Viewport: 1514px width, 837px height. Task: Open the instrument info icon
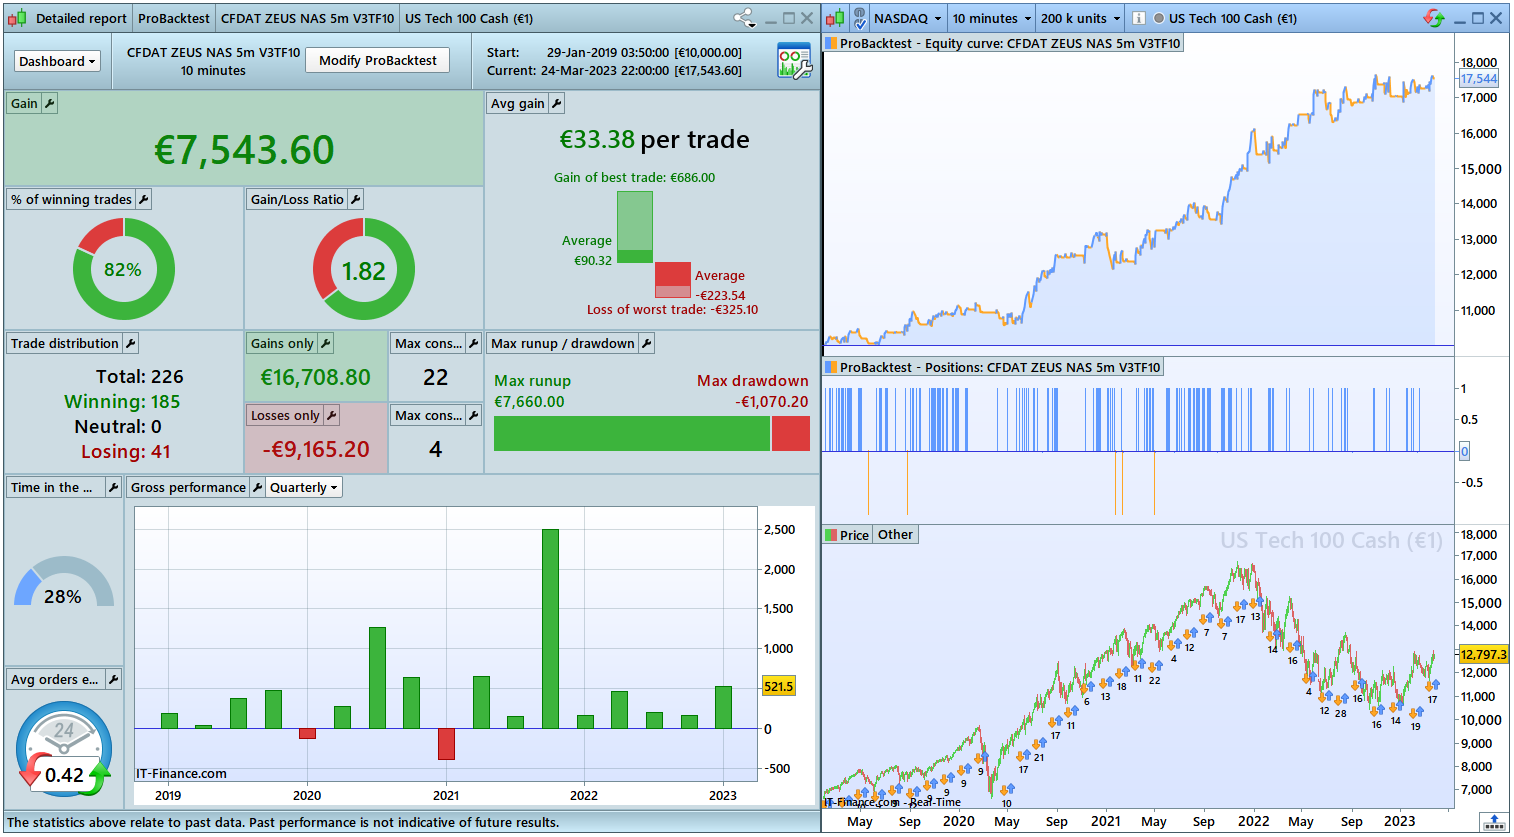1138,18
